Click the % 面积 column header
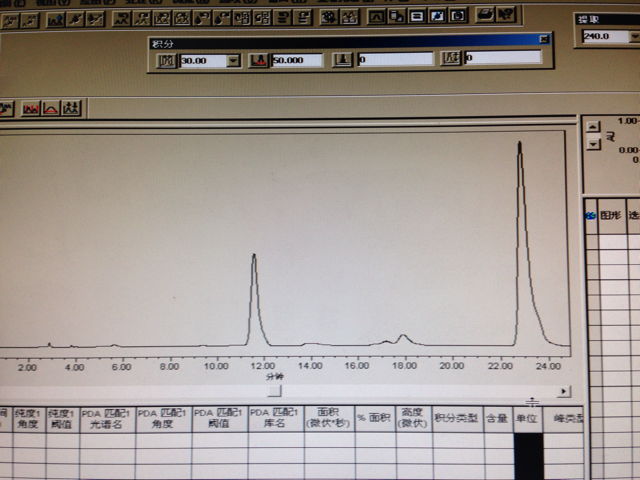Screen dimensions: 640x480 (x=375, y=418)
